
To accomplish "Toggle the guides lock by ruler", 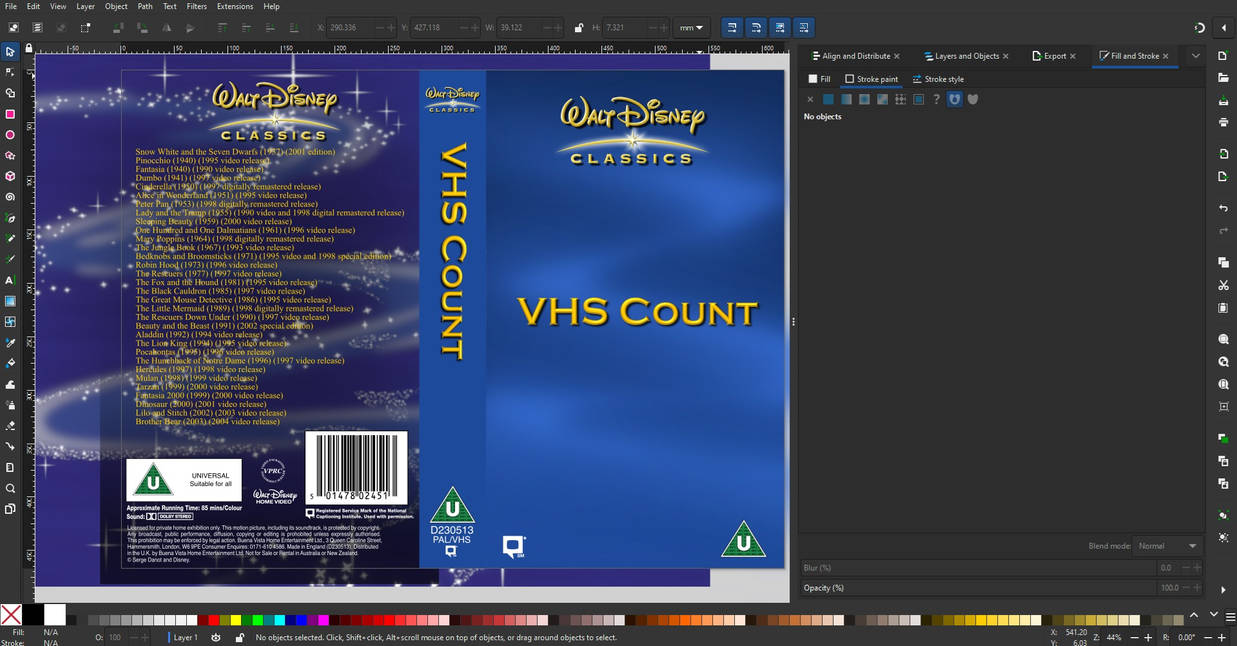I will (x=29, y=48).
